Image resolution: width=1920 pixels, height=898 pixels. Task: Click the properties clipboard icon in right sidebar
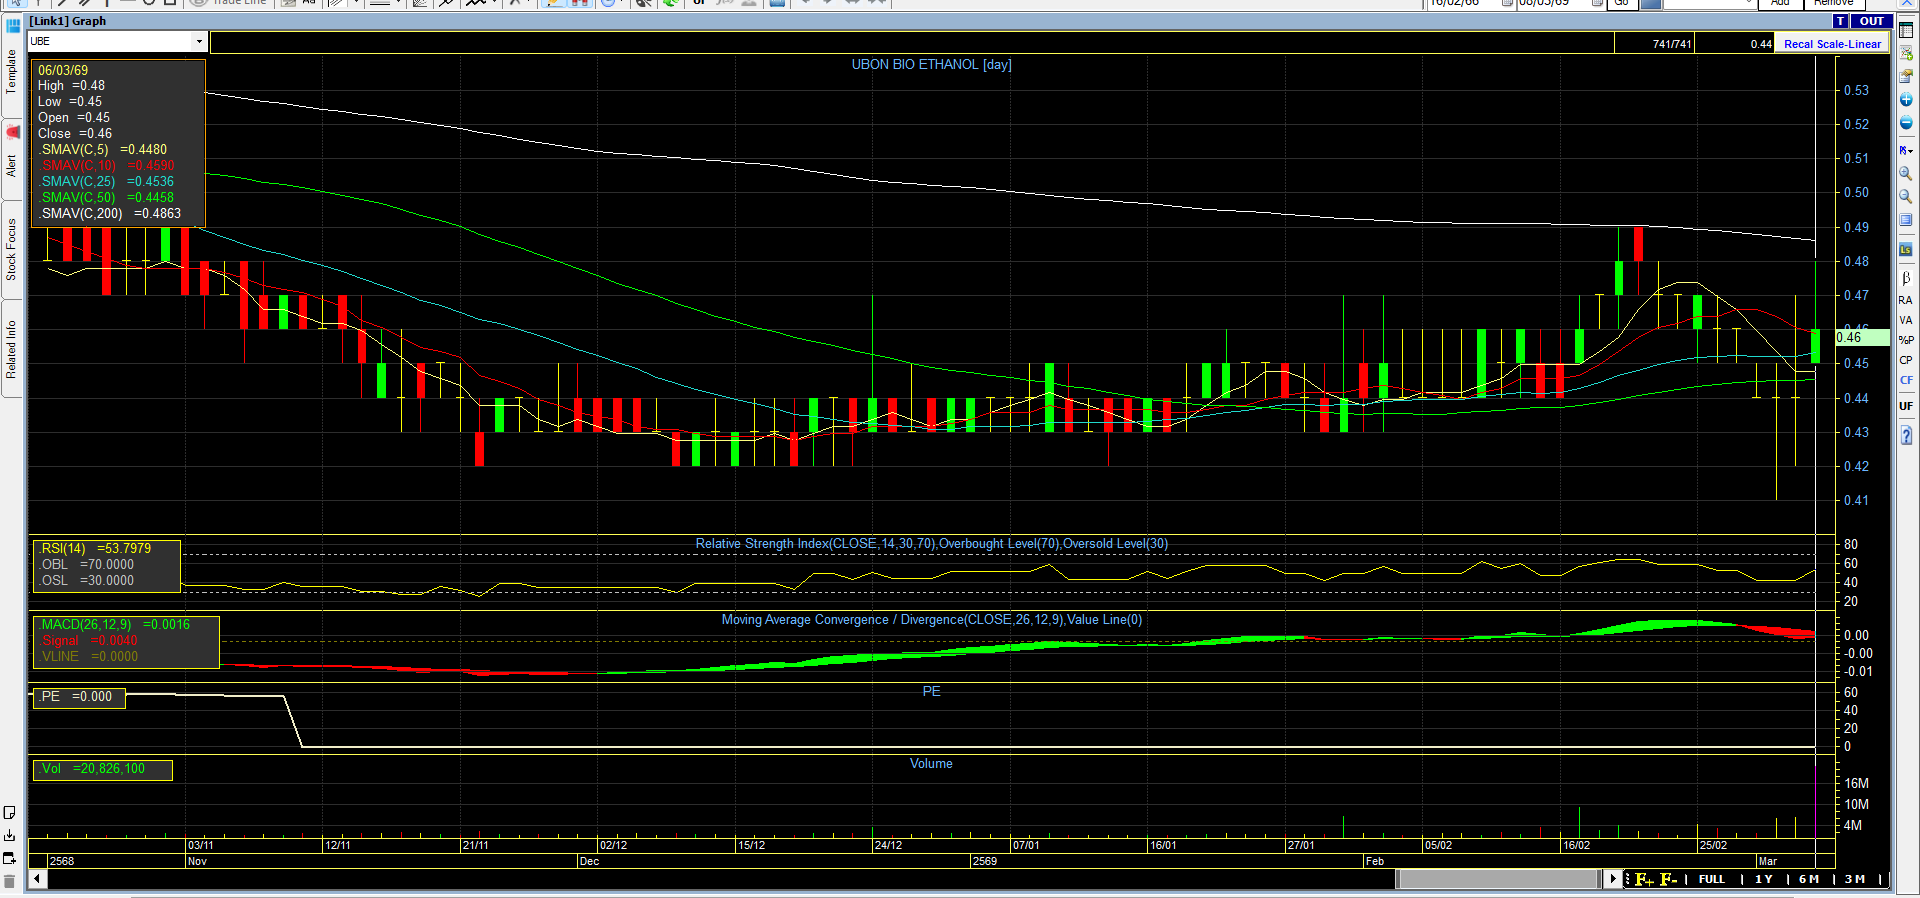click(1906, 76)
